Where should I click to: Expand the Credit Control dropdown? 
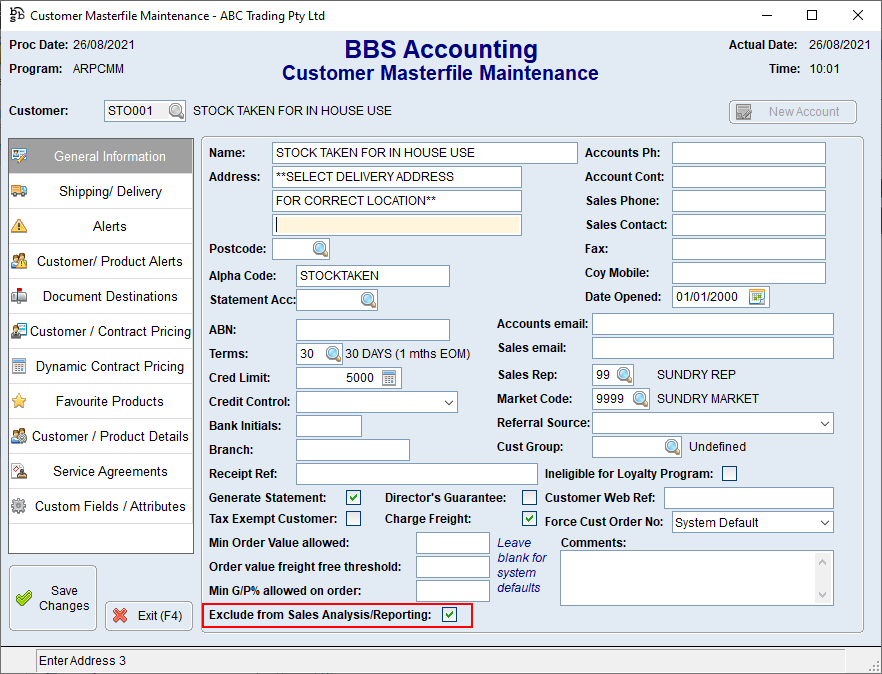click(448, 402)
